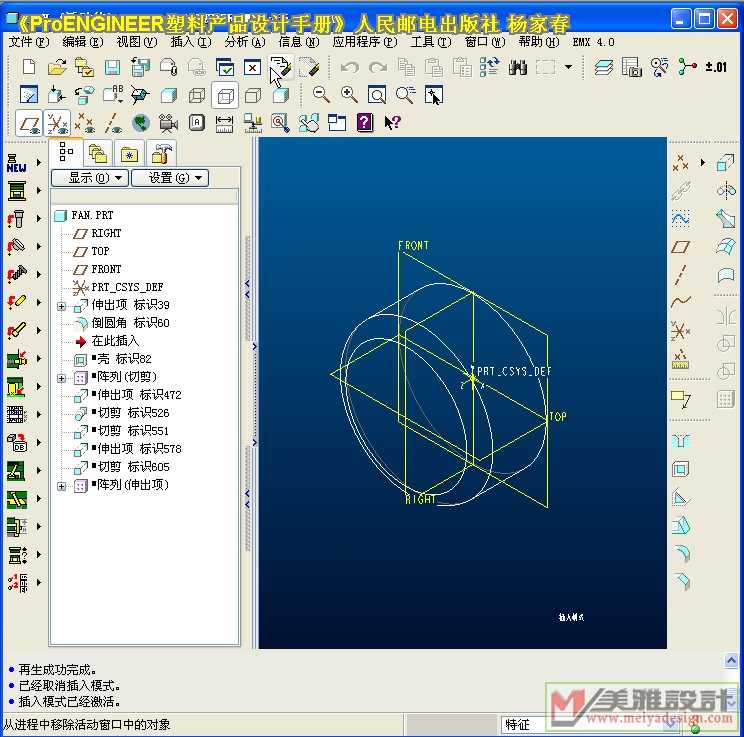Open the 编辑(E) menu

(83, 42)
